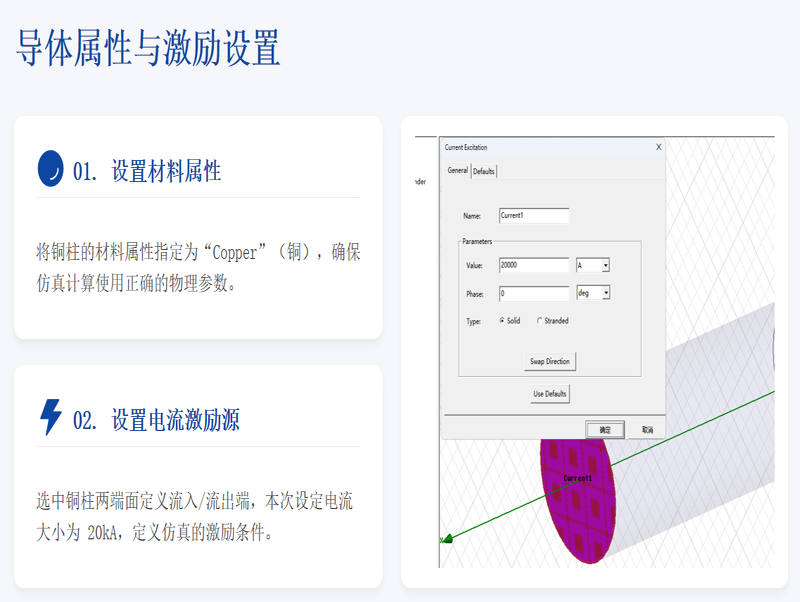Click the blue moon icon beside section 01
Viewport: 800px width, 602px height.
(x=50, y=169)
